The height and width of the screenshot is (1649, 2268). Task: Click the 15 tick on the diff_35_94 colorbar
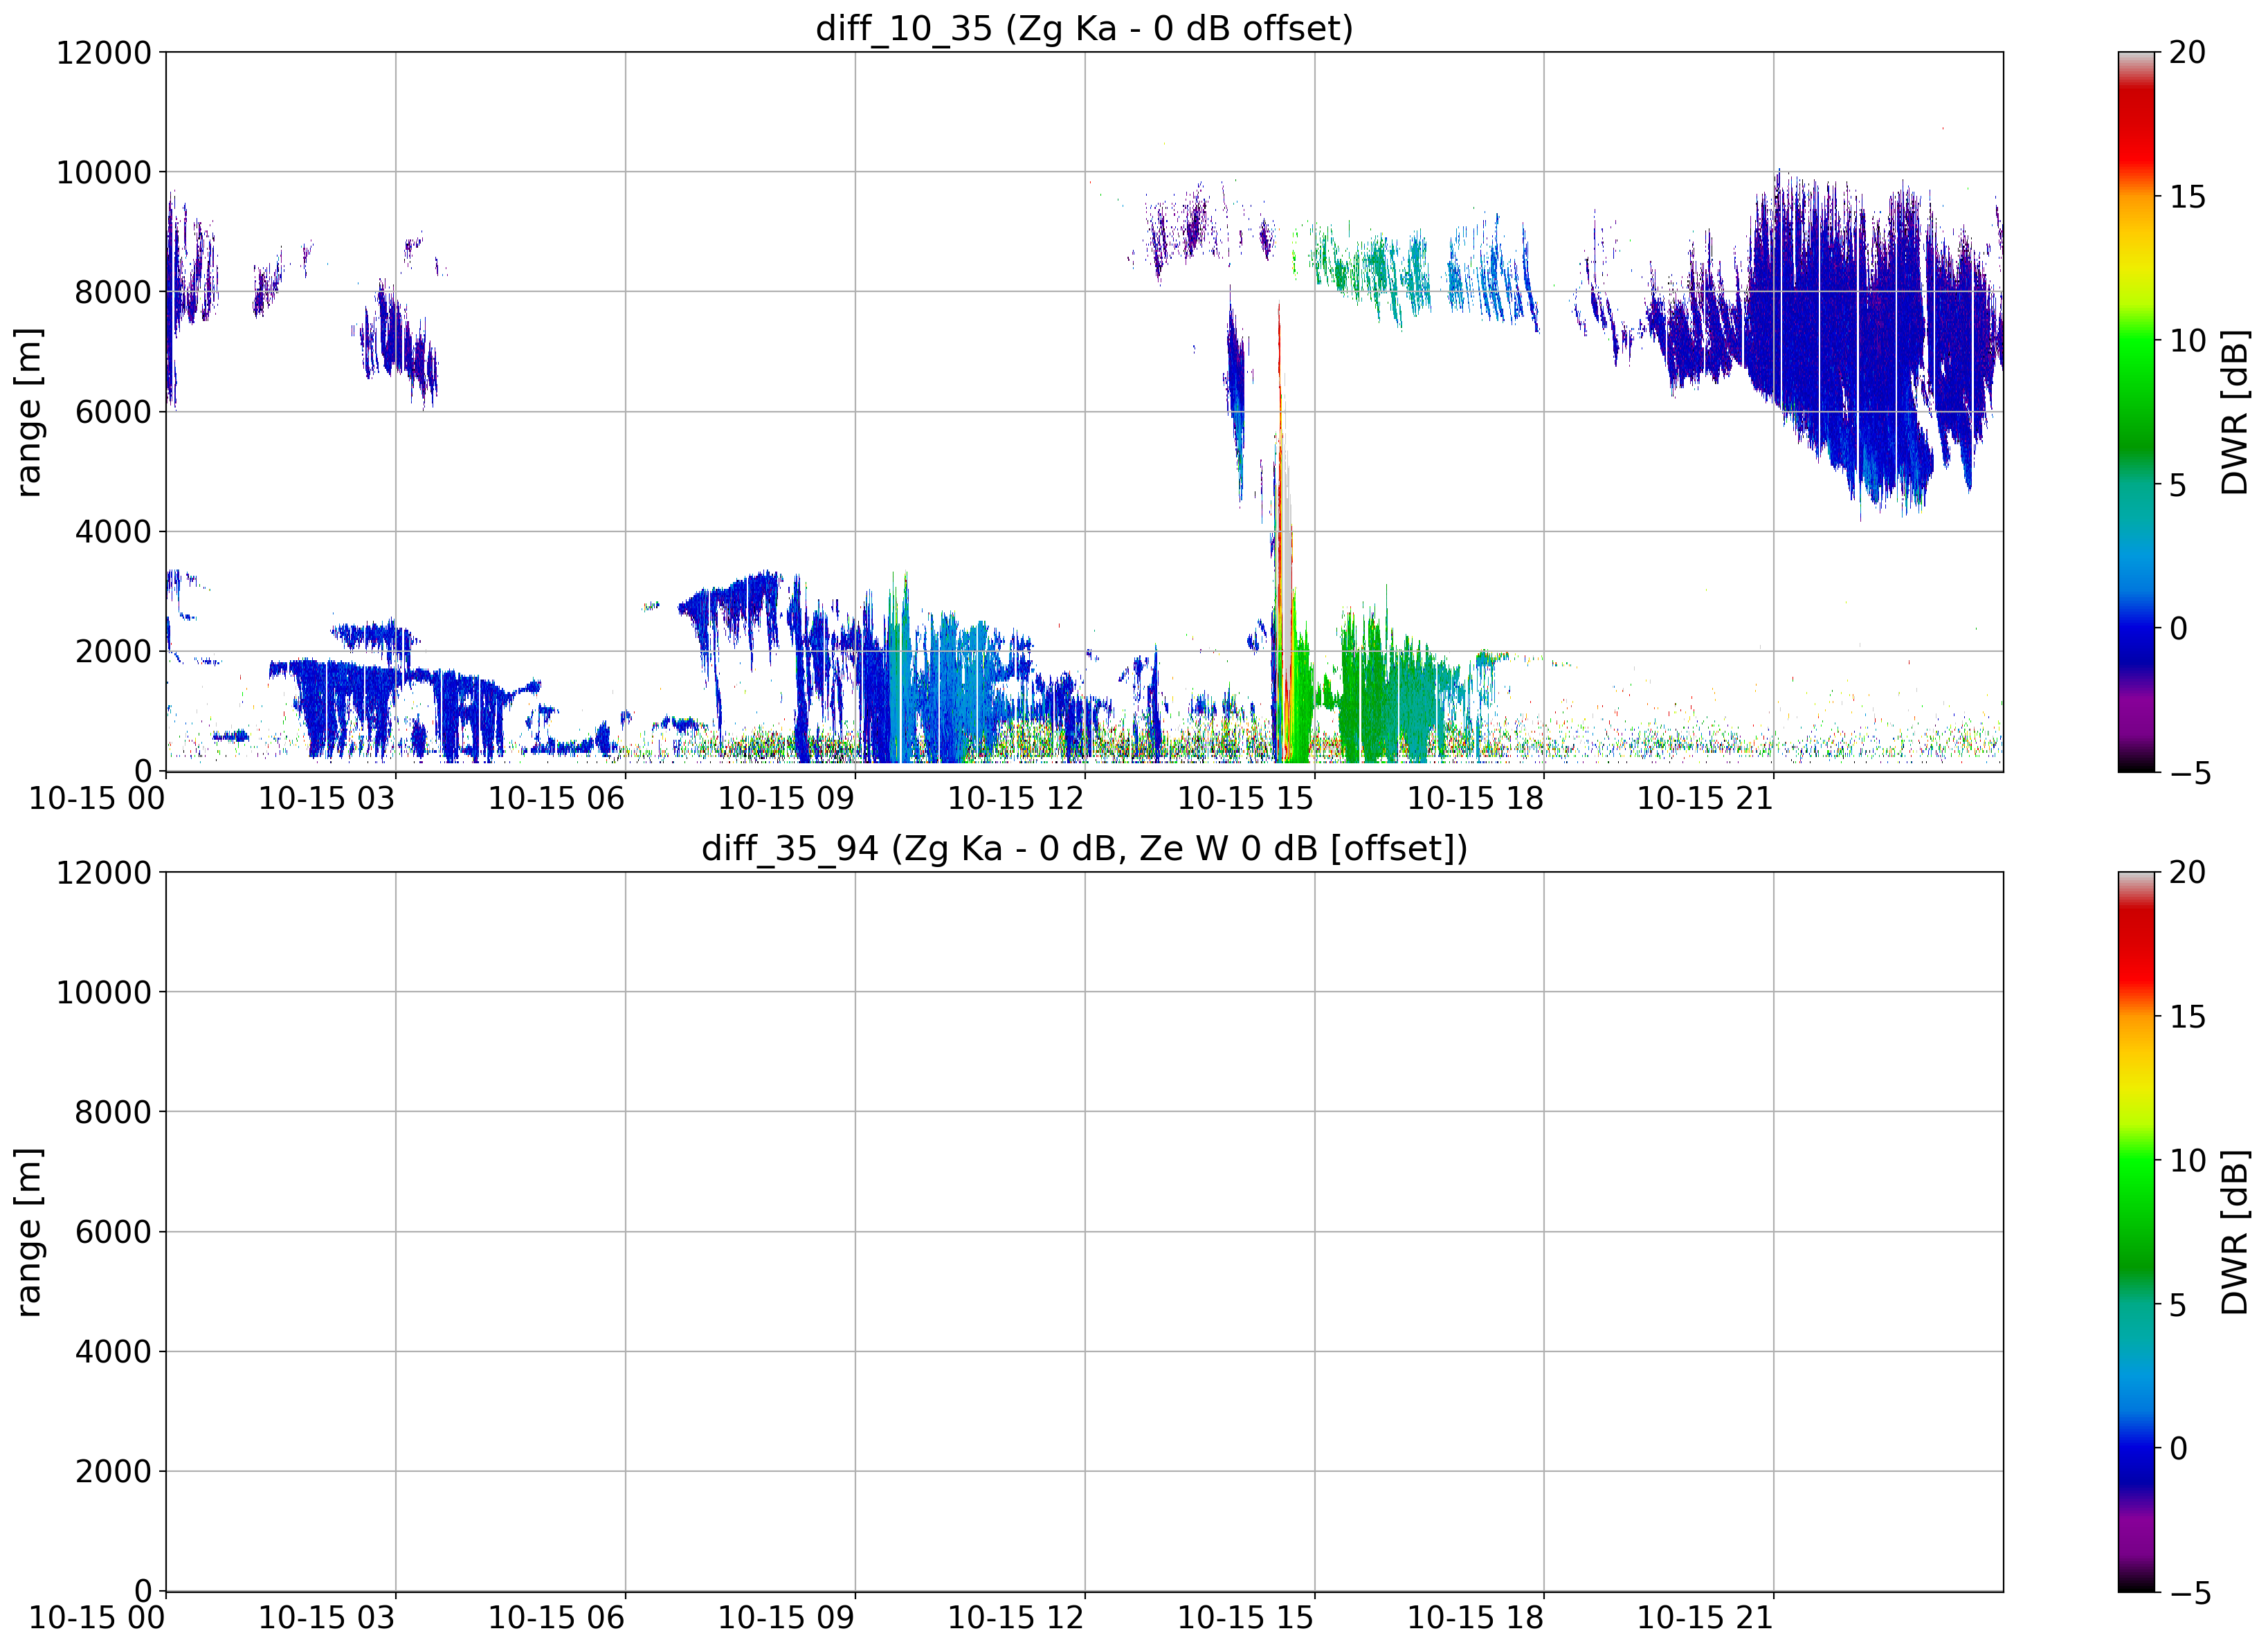pyautogui.click(x=2187, y=1017)
